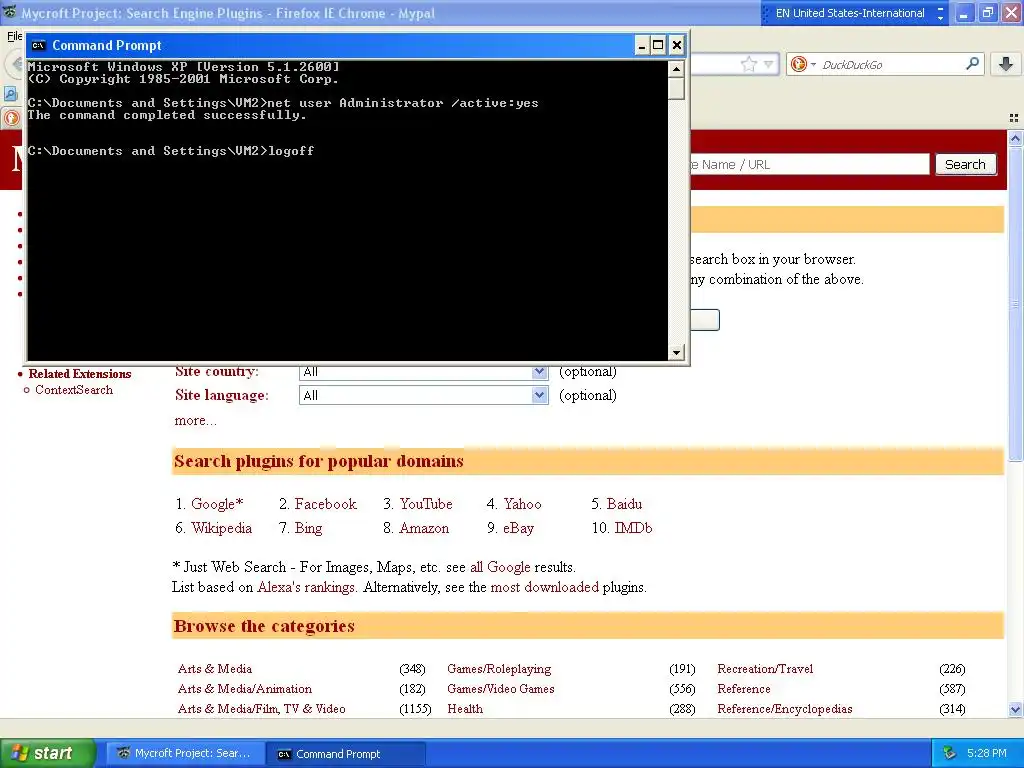Click the 'more...' options link
The image size is (1024, 768).
(x=195, y=421)
